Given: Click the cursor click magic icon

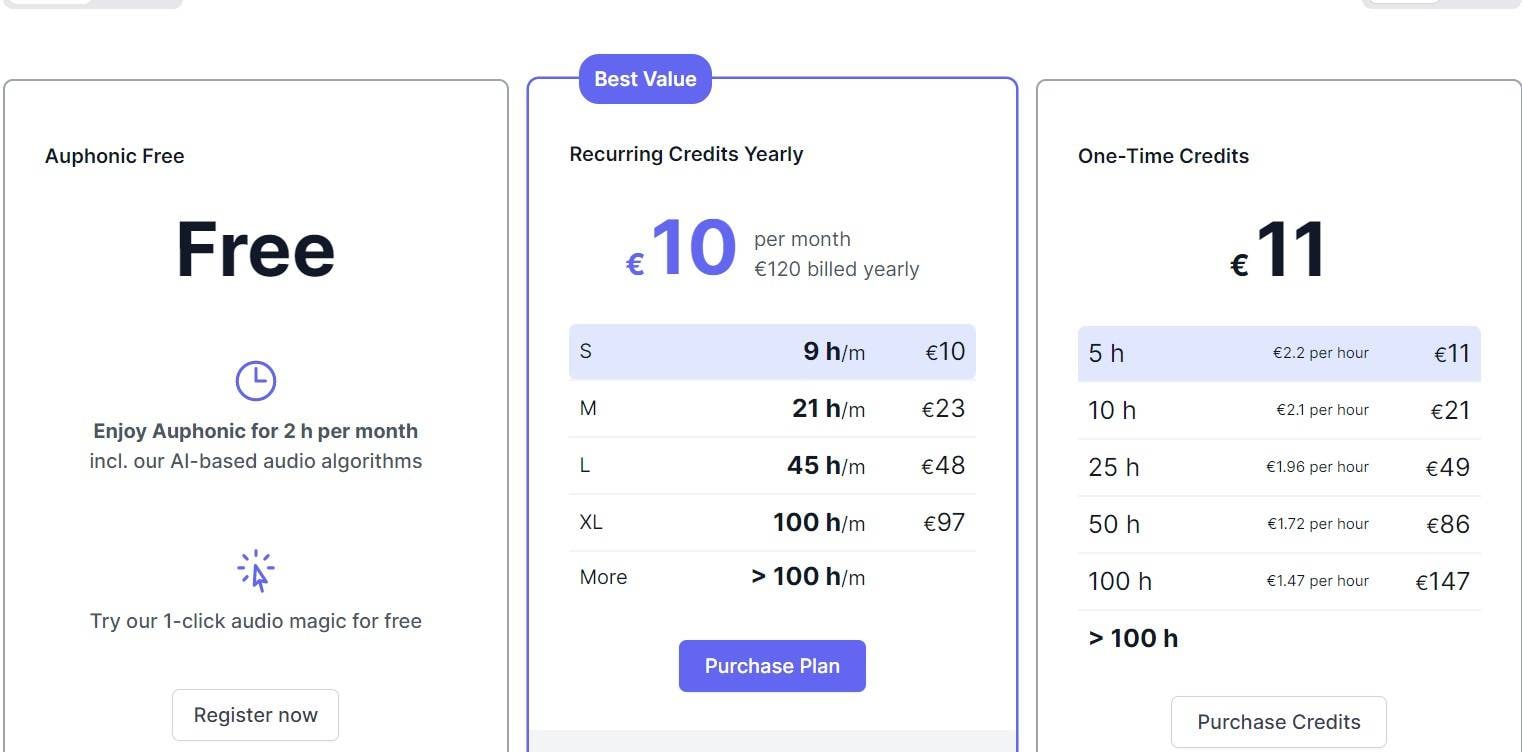Looking at the screenshot, I should coord(256,571).
